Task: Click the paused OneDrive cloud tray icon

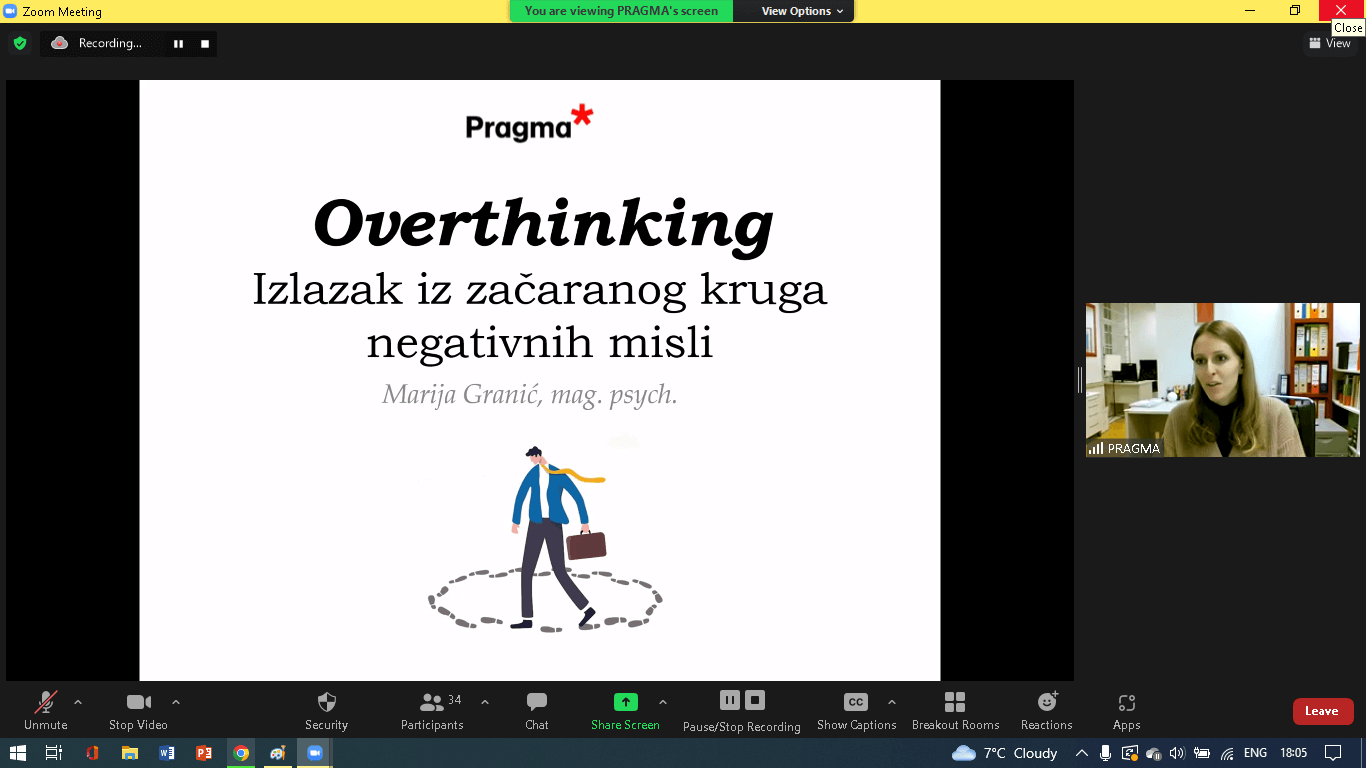Action: [1153, 753]
